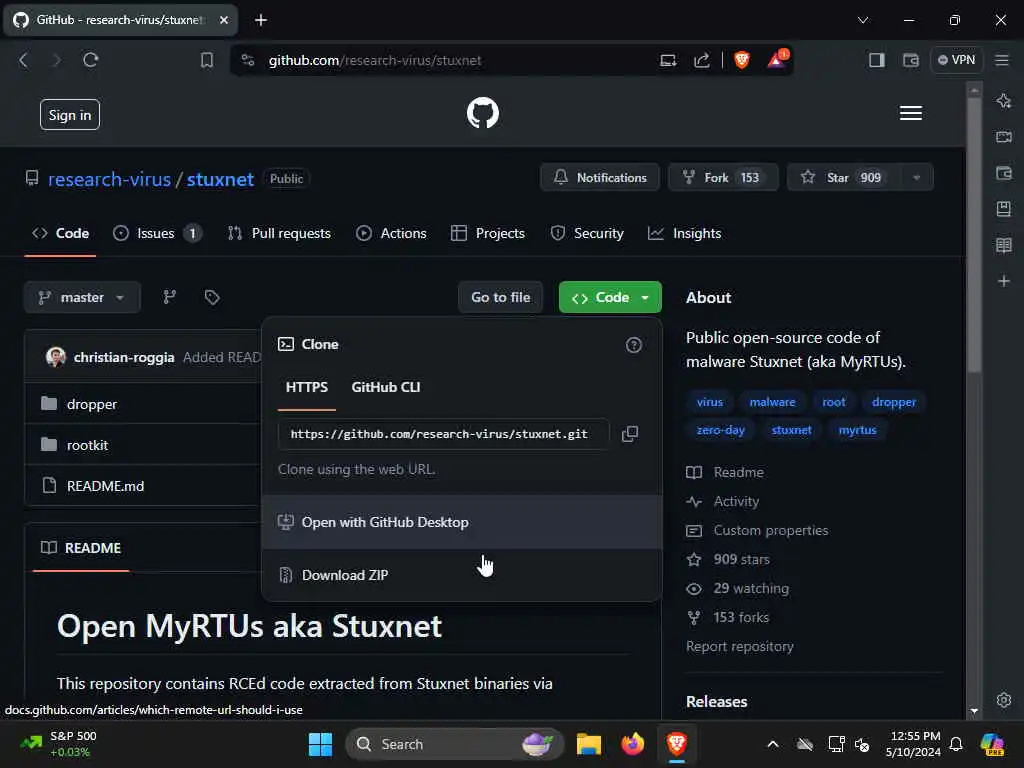
Task: Star the stuxnet repository
Action: 846,178
